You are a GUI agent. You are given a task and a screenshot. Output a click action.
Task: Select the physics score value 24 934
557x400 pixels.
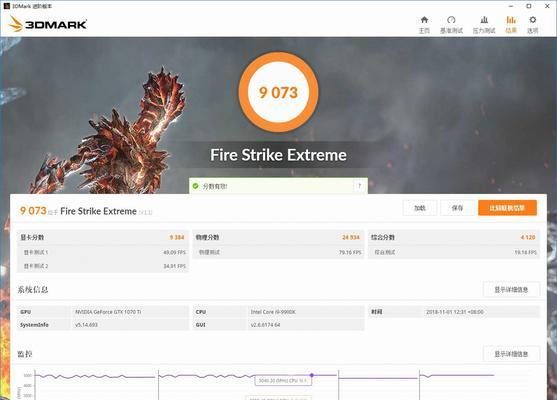click(x=351, y=237)
